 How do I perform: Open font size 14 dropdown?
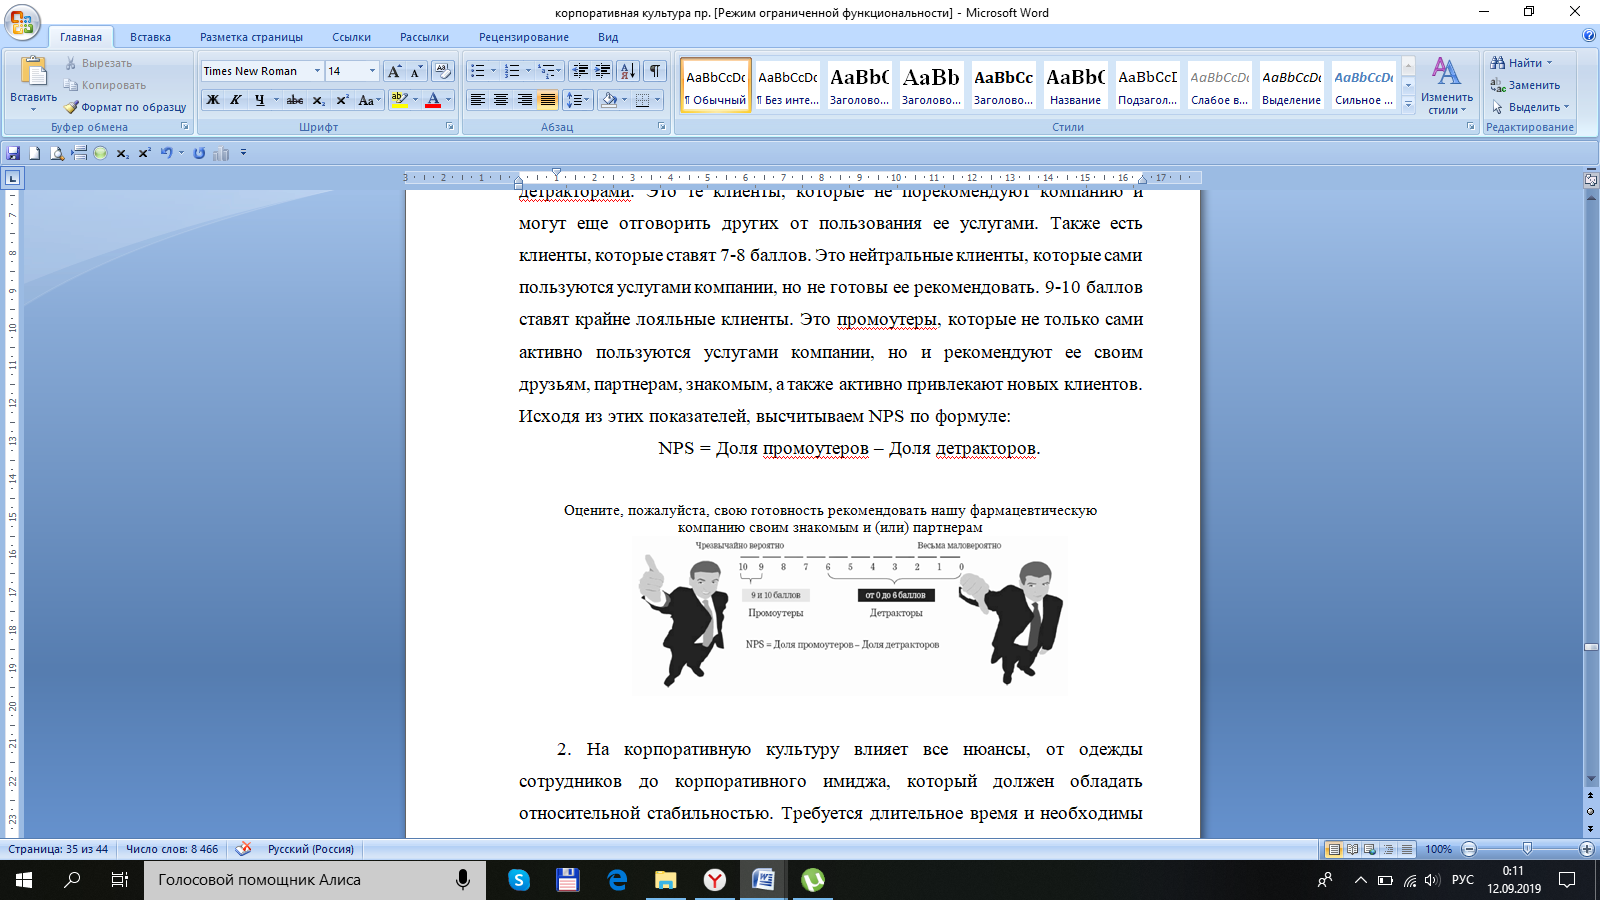click(x=372, y=71)
